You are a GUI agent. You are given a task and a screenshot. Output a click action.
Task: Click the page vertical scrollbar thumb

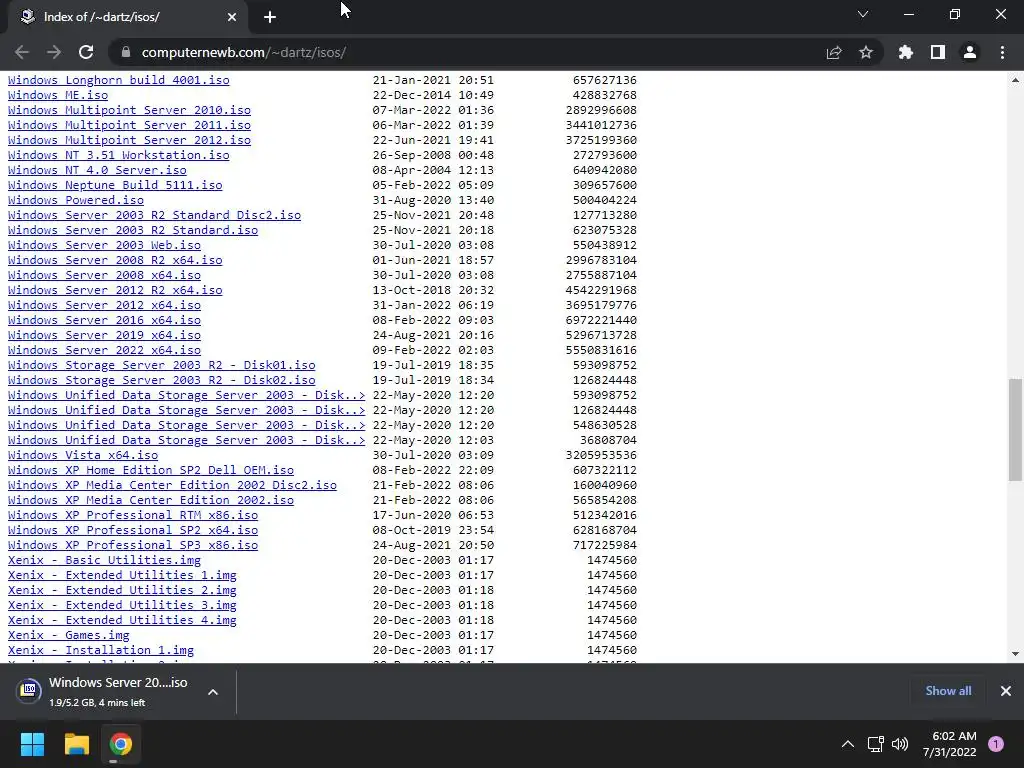point(1015,430)
